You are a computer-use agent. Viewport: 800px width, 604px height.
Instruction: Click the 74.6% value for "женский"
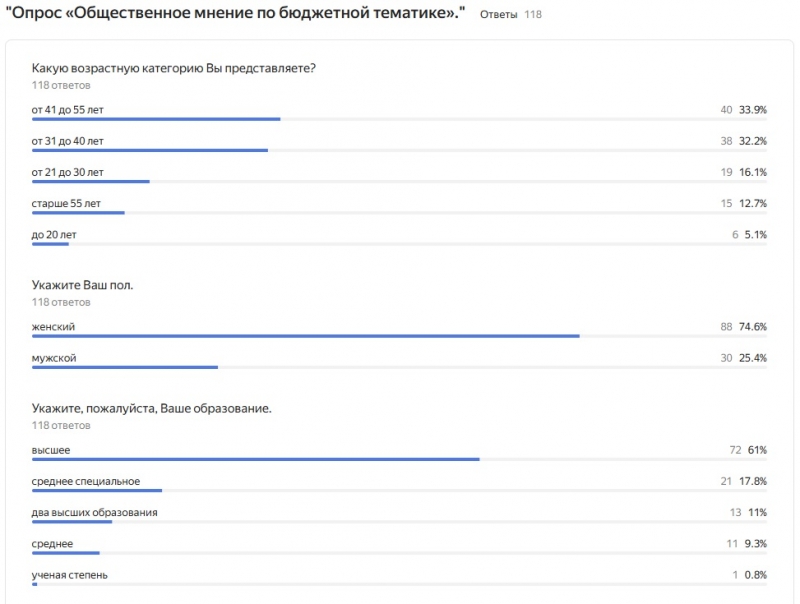coord(752,327)
